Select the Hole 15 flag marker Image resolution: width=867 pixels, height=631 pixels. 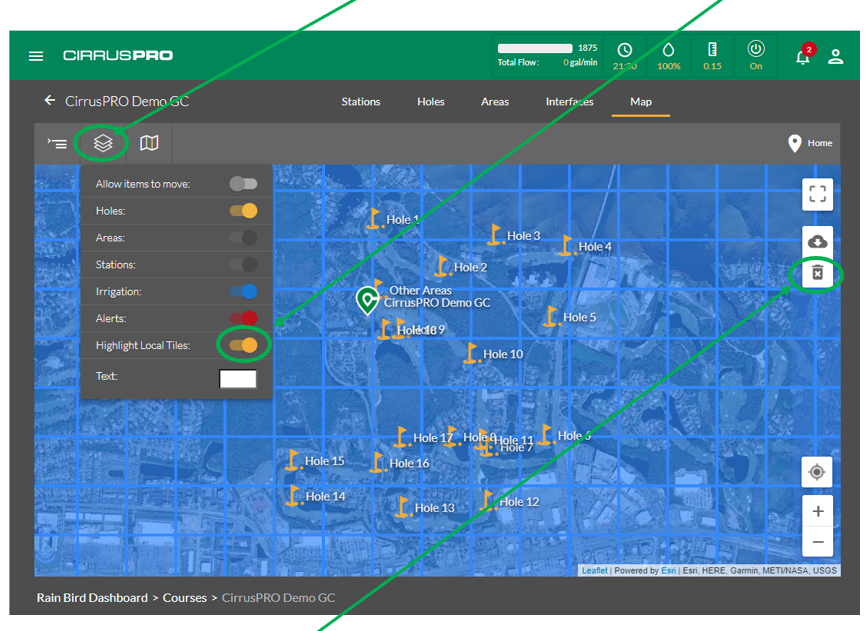pos(293,460)
